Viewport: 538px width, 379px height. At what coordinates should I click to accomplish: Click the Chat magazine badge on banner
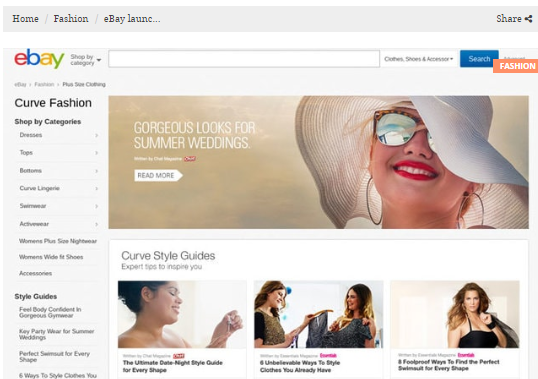point(190,159)
